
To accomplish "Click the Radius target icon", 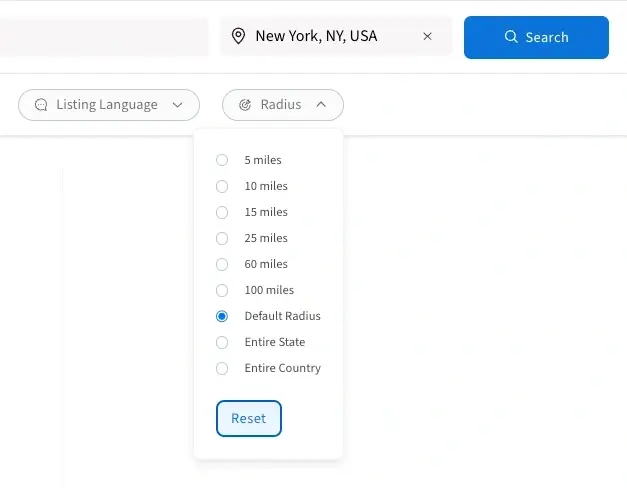I will pyautogui.click(x=245, y=105).
